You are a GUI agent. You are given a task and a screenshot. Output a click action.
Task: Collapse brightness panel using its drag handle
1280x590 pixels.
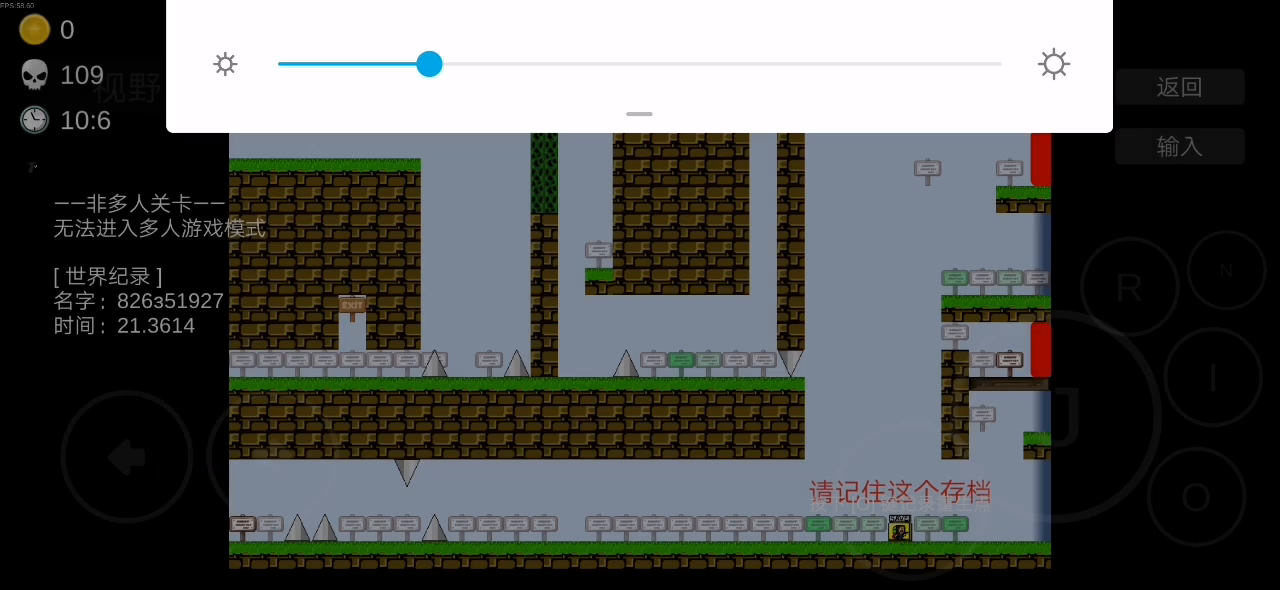pos(639,114)
